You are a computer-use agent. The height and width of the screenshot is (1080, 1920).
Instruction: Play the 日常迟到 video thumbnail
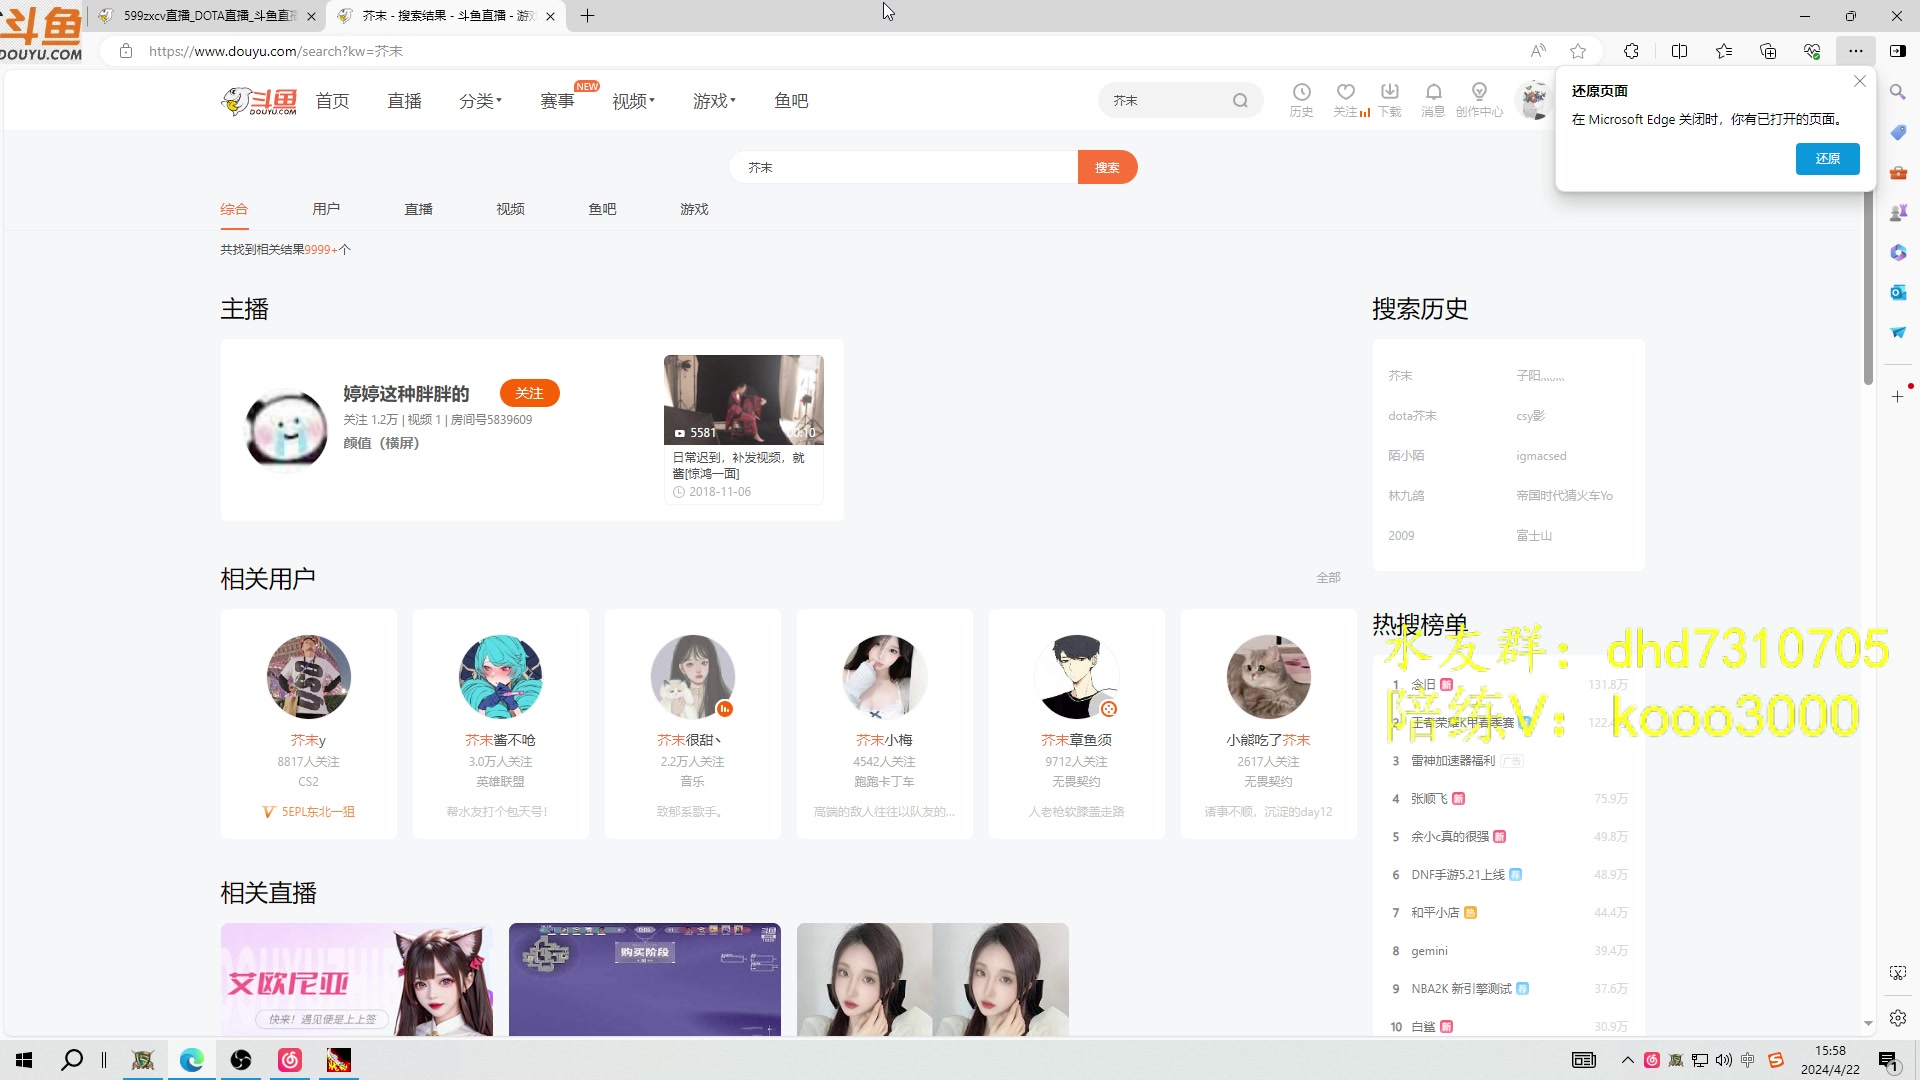click(x=743, y=399)
